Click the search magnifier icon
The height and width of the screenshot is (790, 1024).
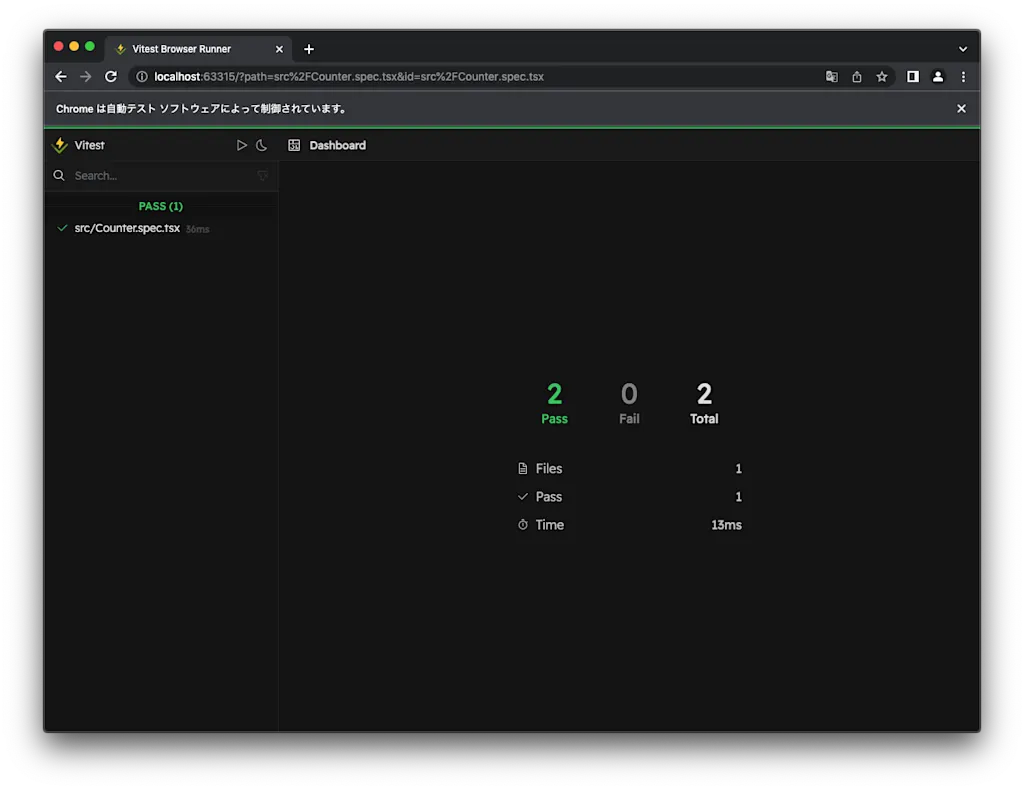click(x=59, y=176)
